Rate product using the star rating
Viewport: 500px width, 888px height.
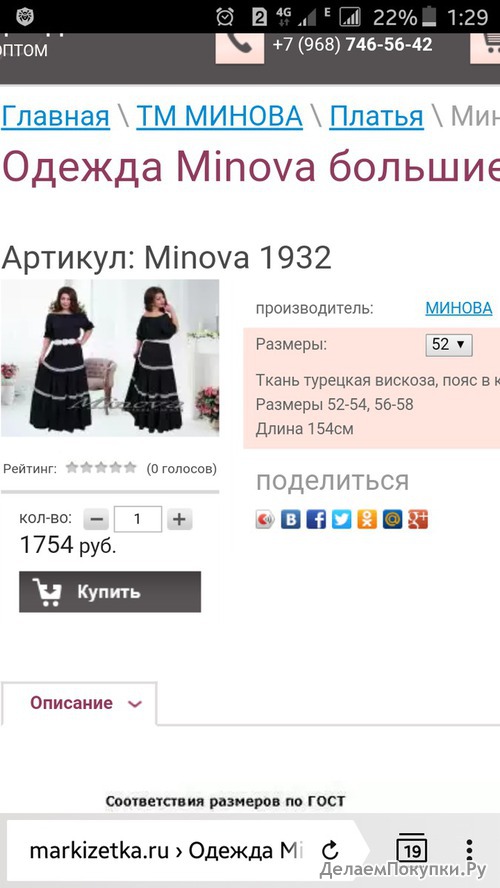[101, 468]
